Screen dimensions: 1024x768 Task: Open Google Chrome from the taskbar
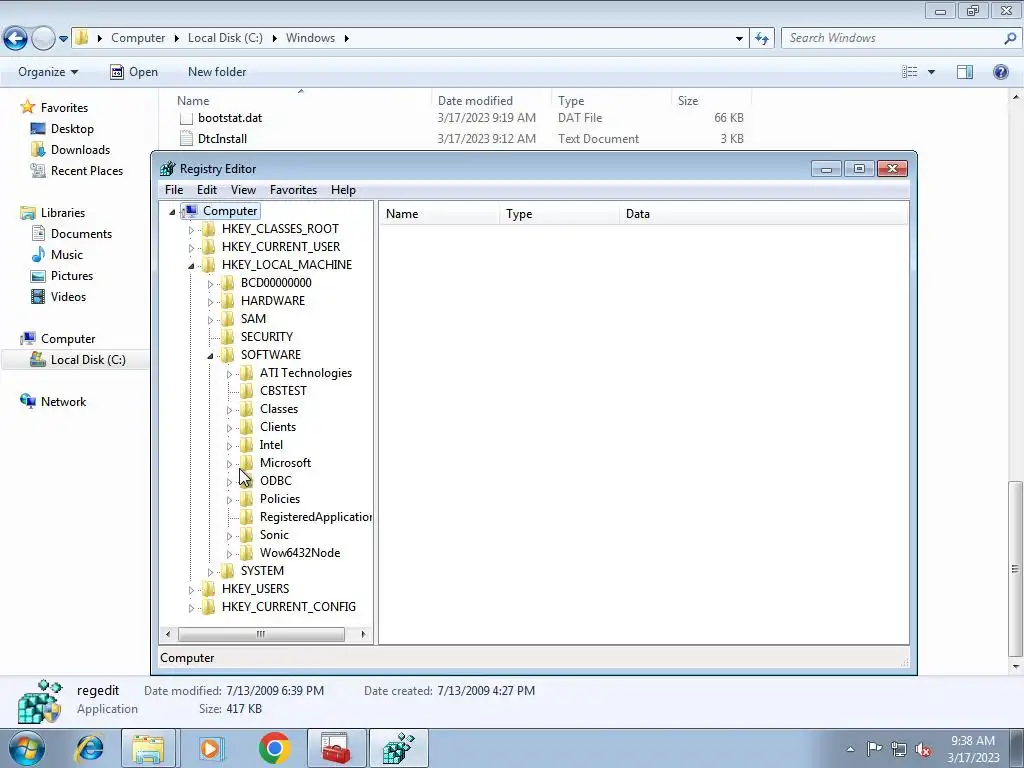tap(274, 748)
